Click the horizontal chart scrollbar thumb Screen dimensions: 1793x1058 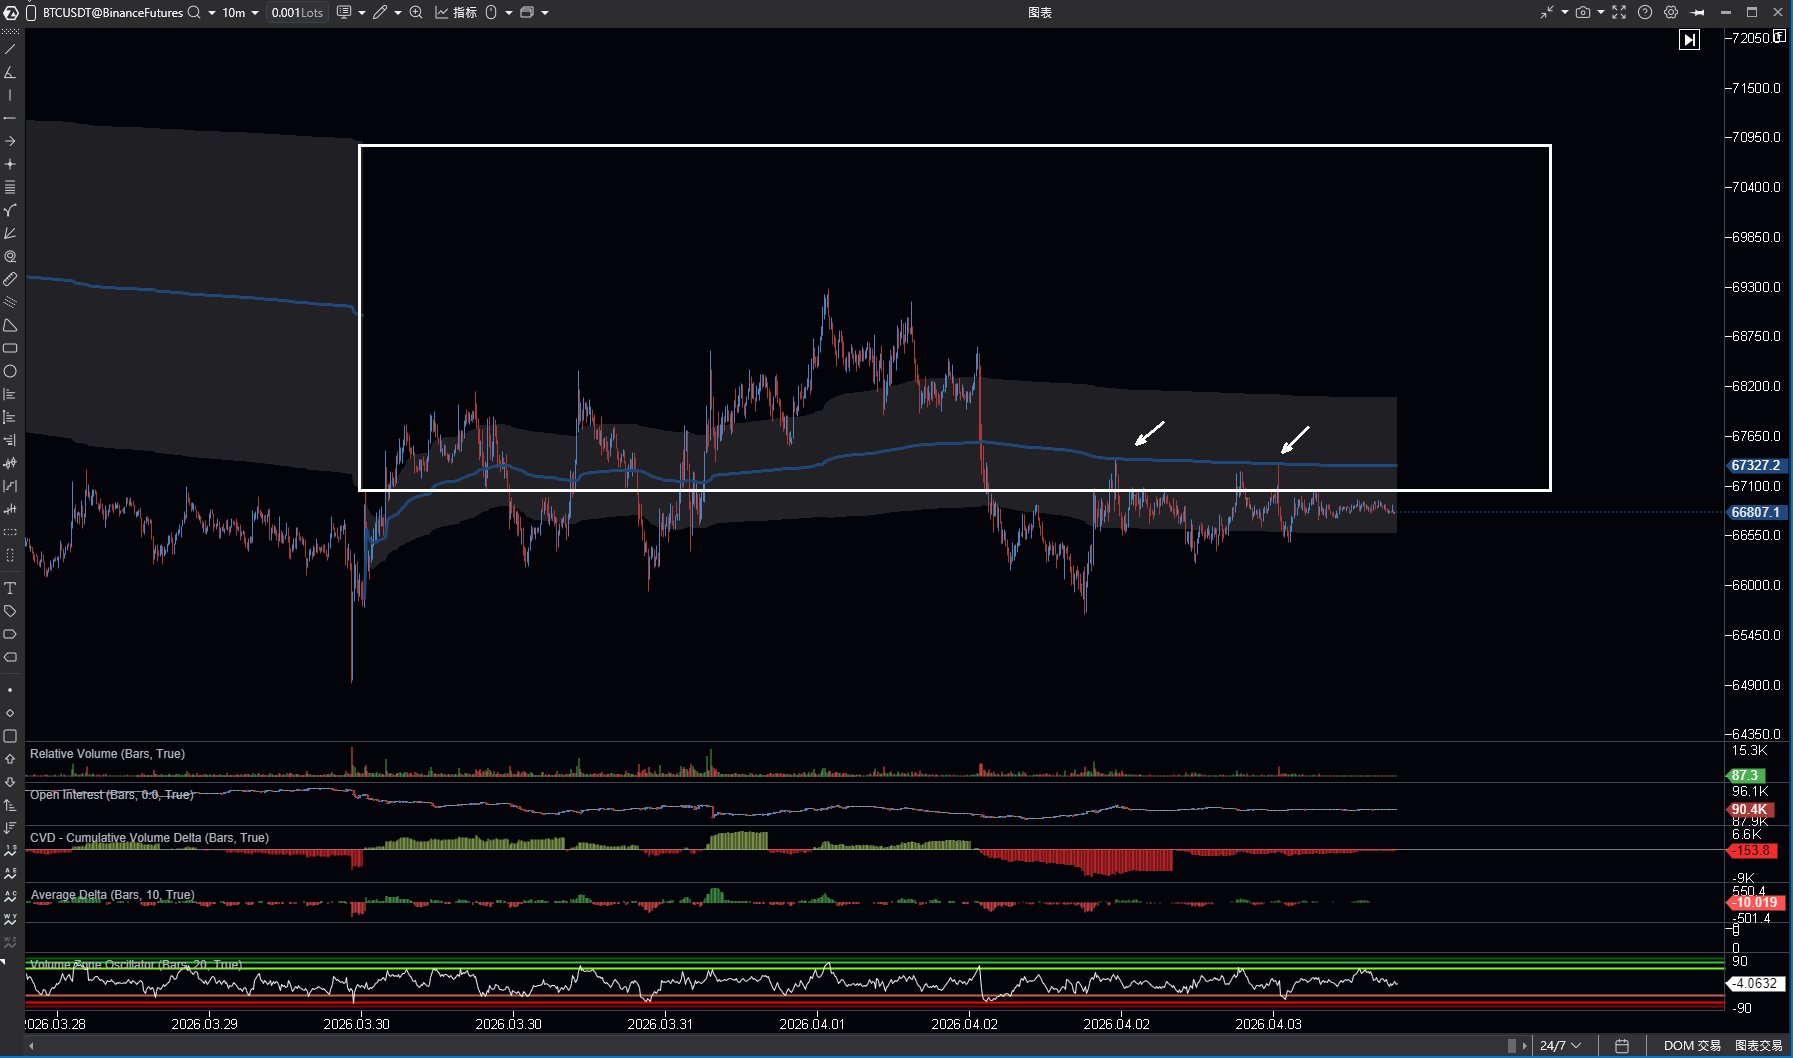(1512, 1046)
